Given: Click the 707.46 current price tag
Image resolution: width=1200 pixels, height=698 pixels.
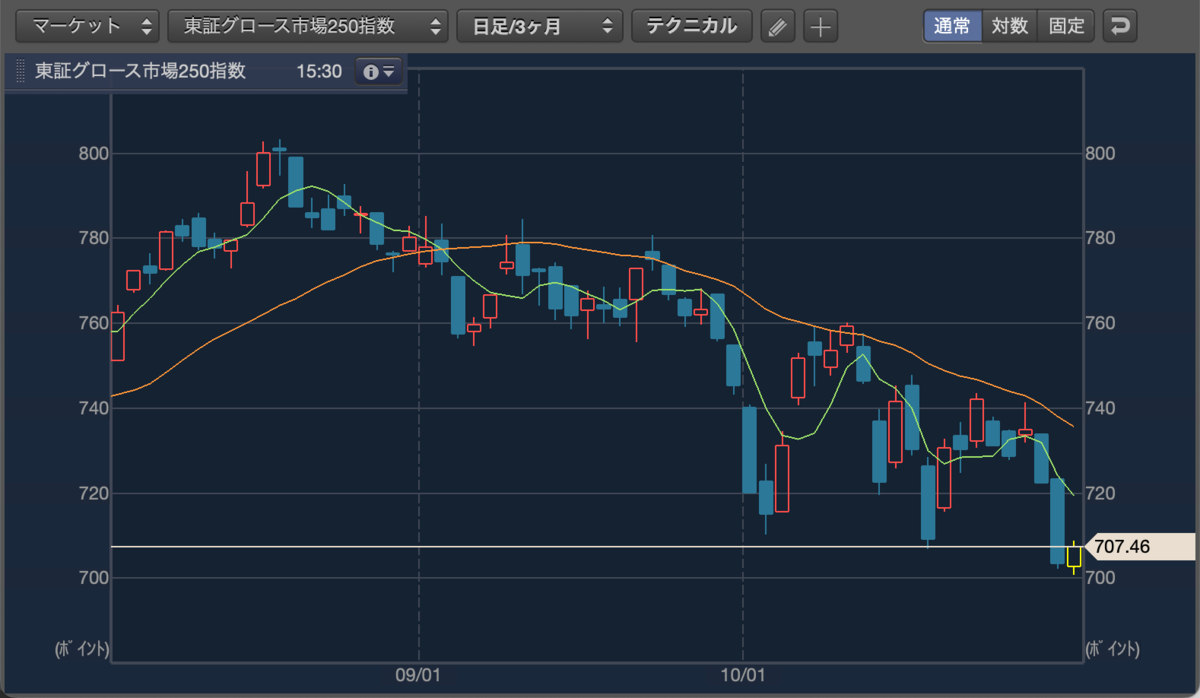Looking at the screenshot, I should pyautogui.click(x=1140, y=547).
